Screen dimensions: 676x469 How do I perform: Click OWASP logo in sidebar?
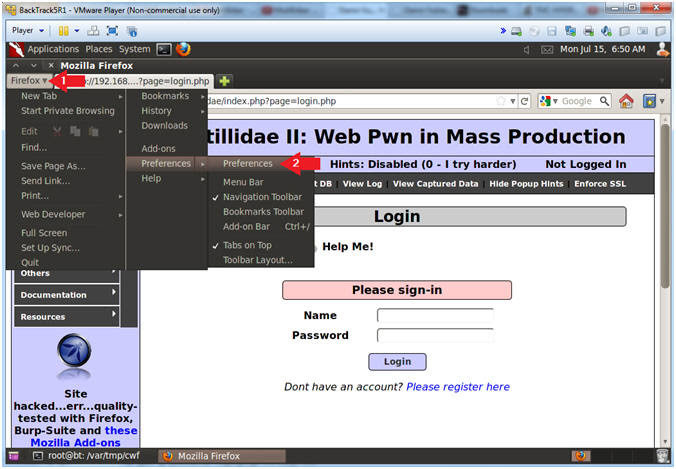(x=74, y=351)
